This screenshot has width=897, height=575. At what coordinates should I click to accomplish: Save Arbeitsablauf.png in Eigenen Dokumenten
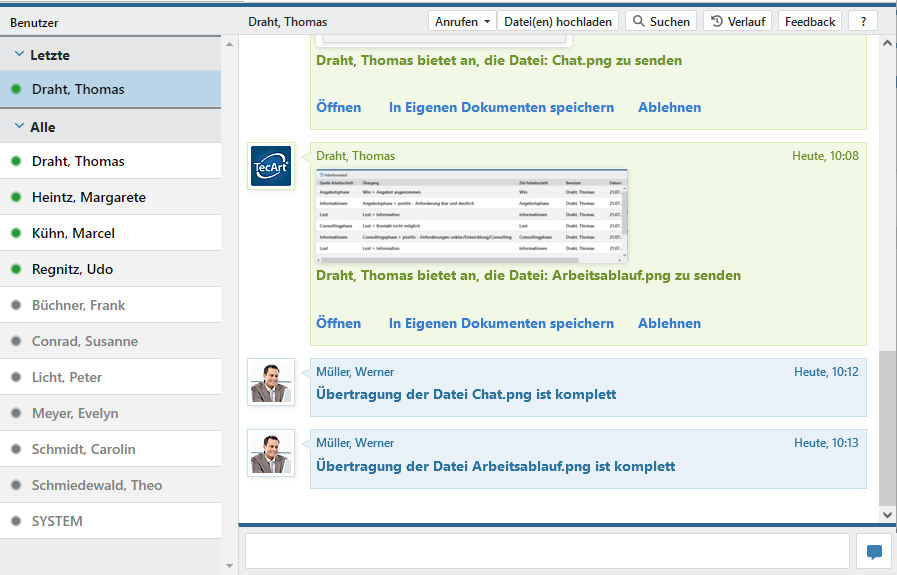point(501,323)
